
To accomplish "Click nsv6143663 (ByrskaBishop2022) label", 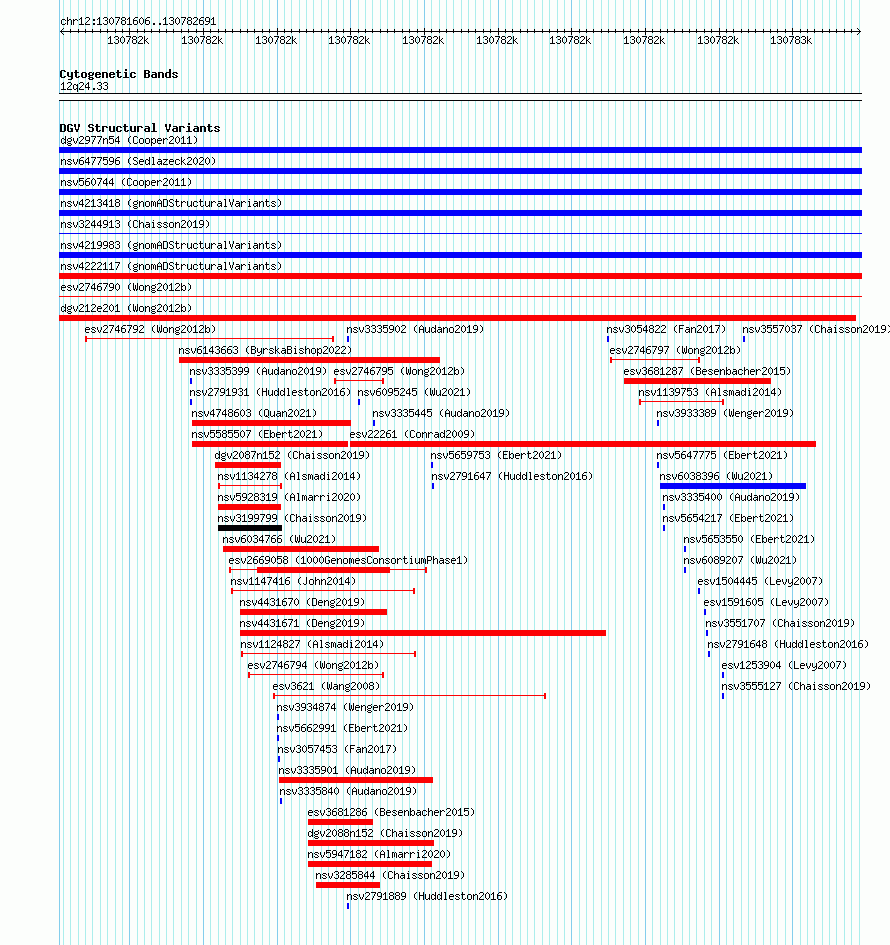I will 265,351.
